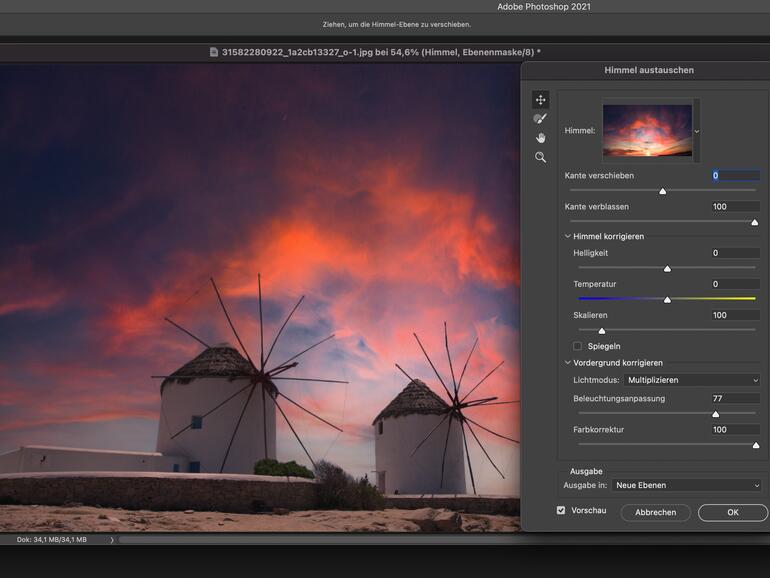Select the document tab 31582280922_1a2cb13327_o-1.jpg
770x578 pixels.
376,52
